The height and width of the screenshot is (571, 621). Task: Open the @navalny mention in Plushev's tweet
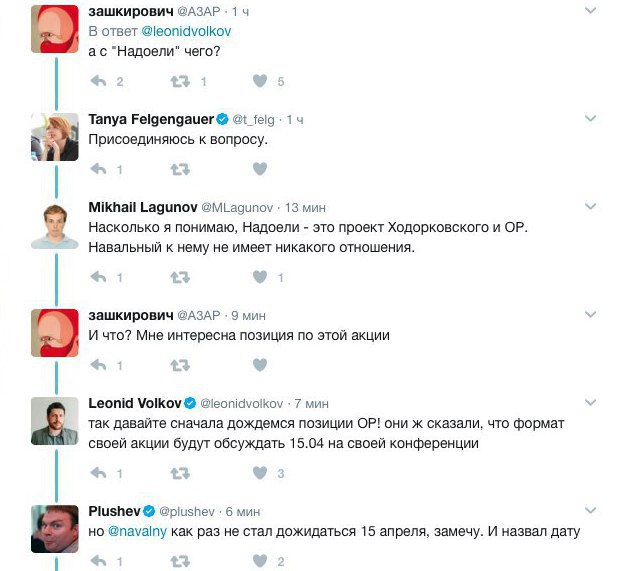point(137,531)
